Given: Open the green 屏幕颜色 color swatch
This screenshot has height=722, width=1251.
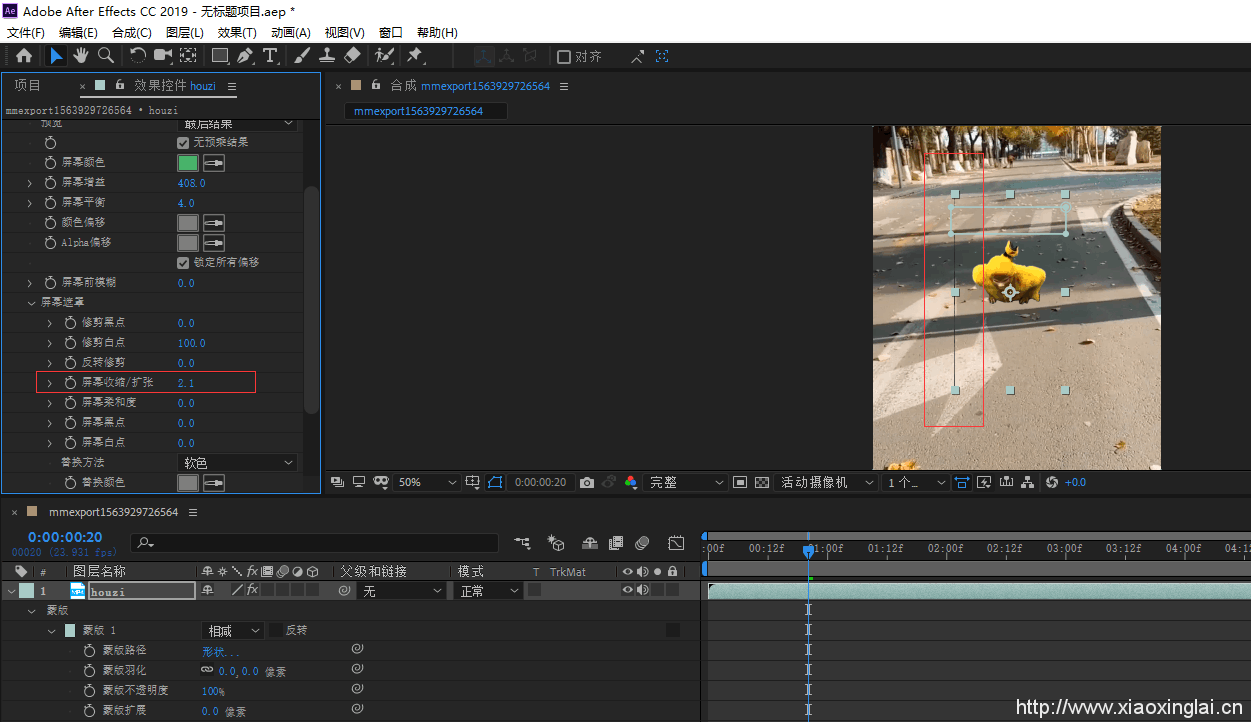Looking at the screenshot, I should click(188, 163).
